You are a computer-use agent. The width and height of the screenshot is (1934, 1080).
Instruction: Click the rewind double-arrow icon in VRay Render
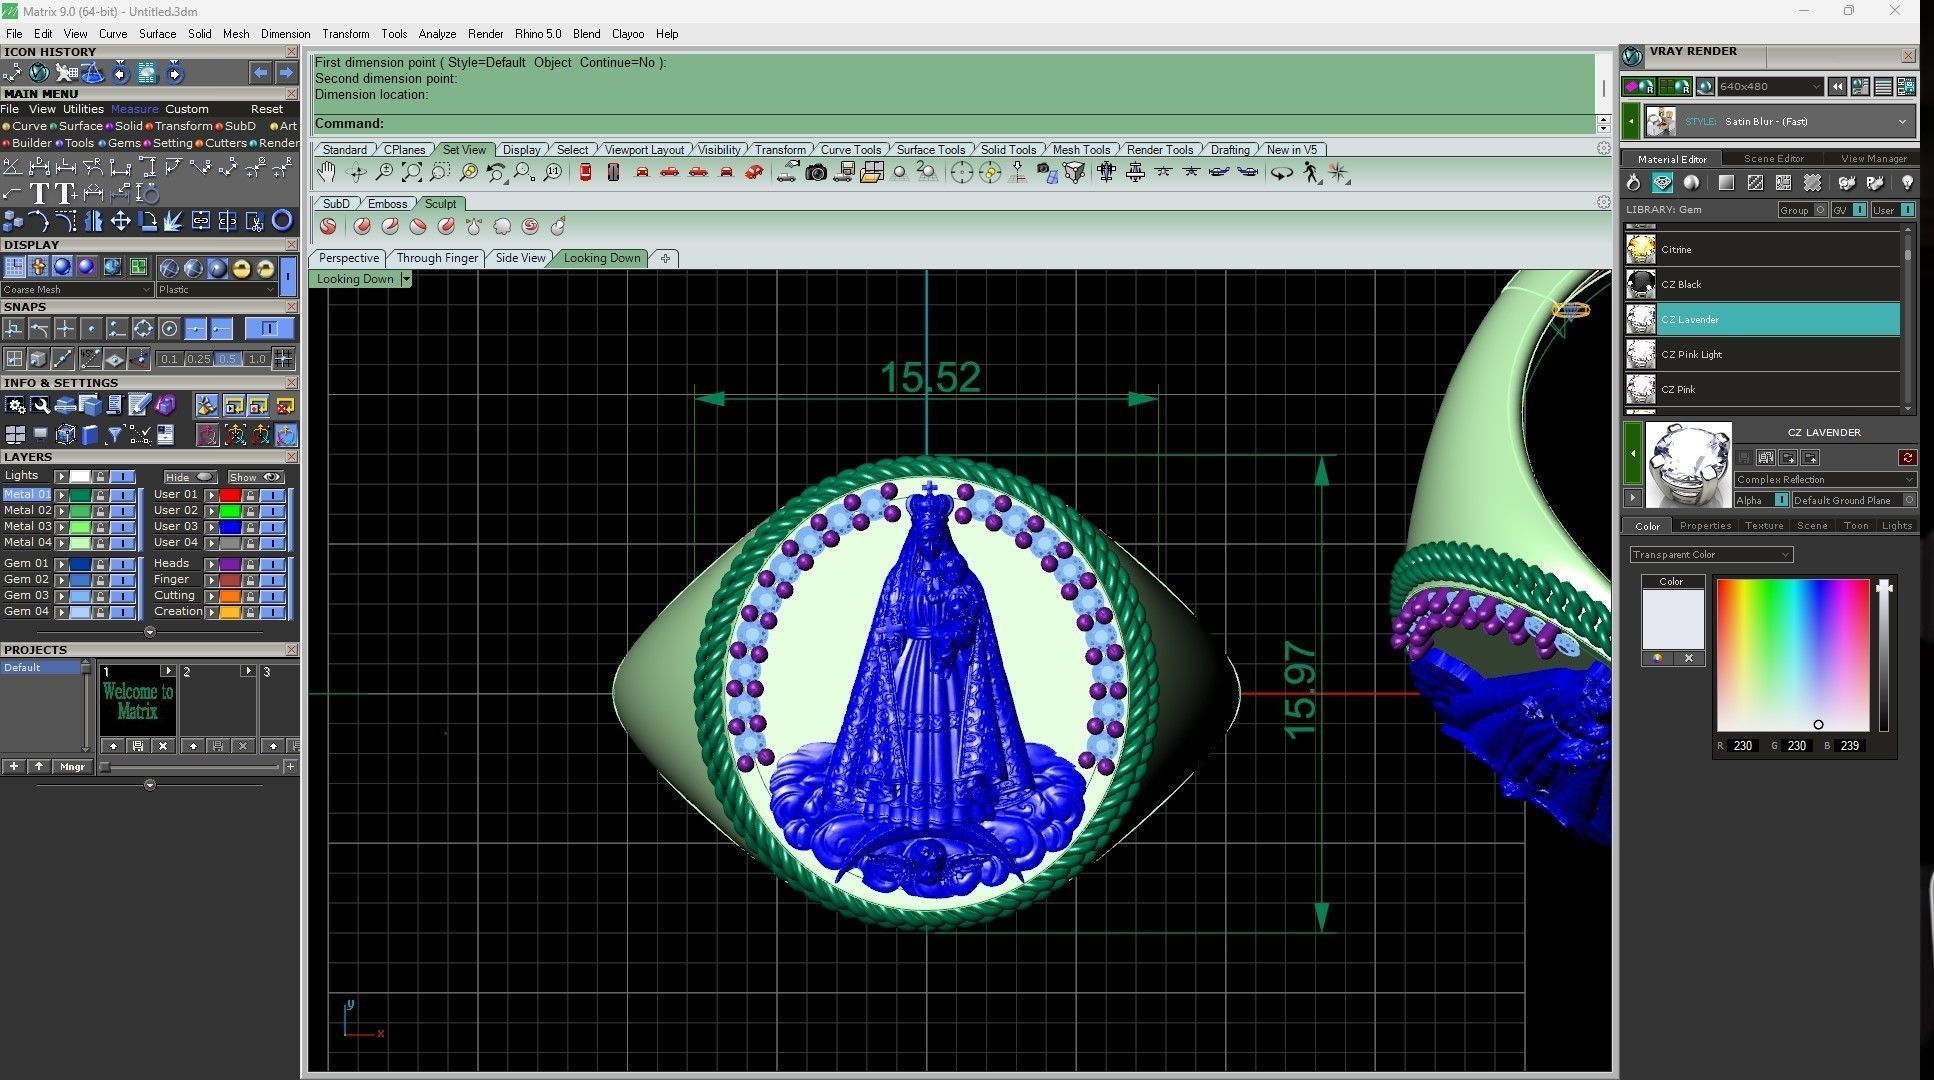click(x=1837, y=87)
